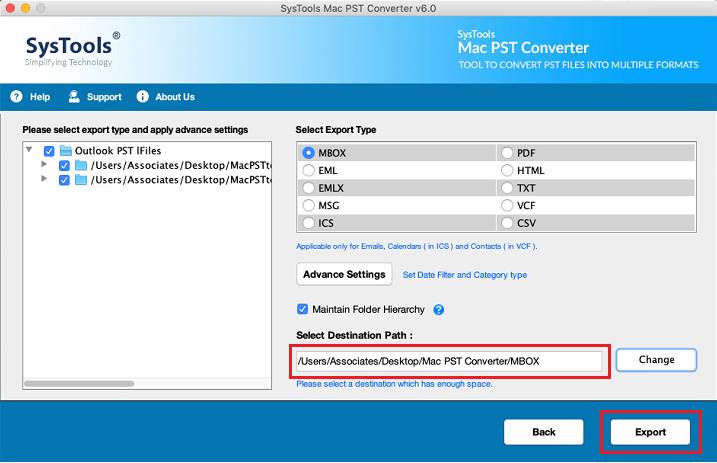This screenshot has height=463, width=717.
Task: Select the HTML export type
Action: click(507, 170)
